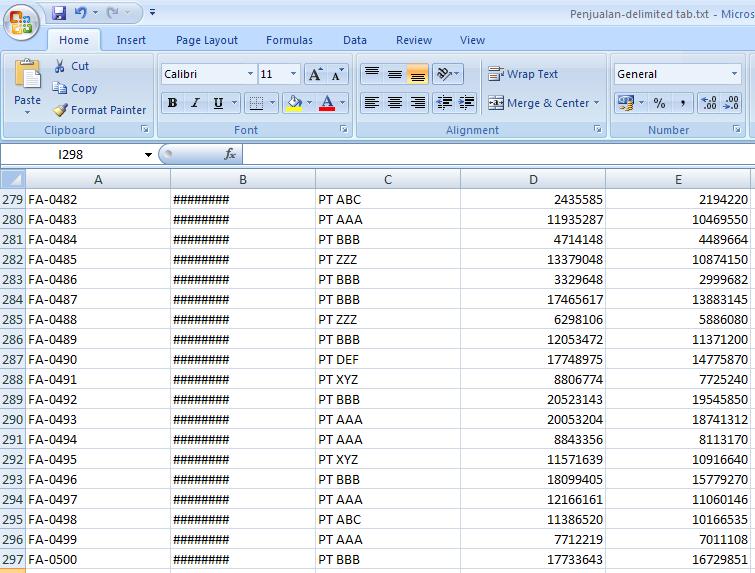
Task: Open the Insert Function fx button
Action: pyautogui.click(x=230, y=154)
